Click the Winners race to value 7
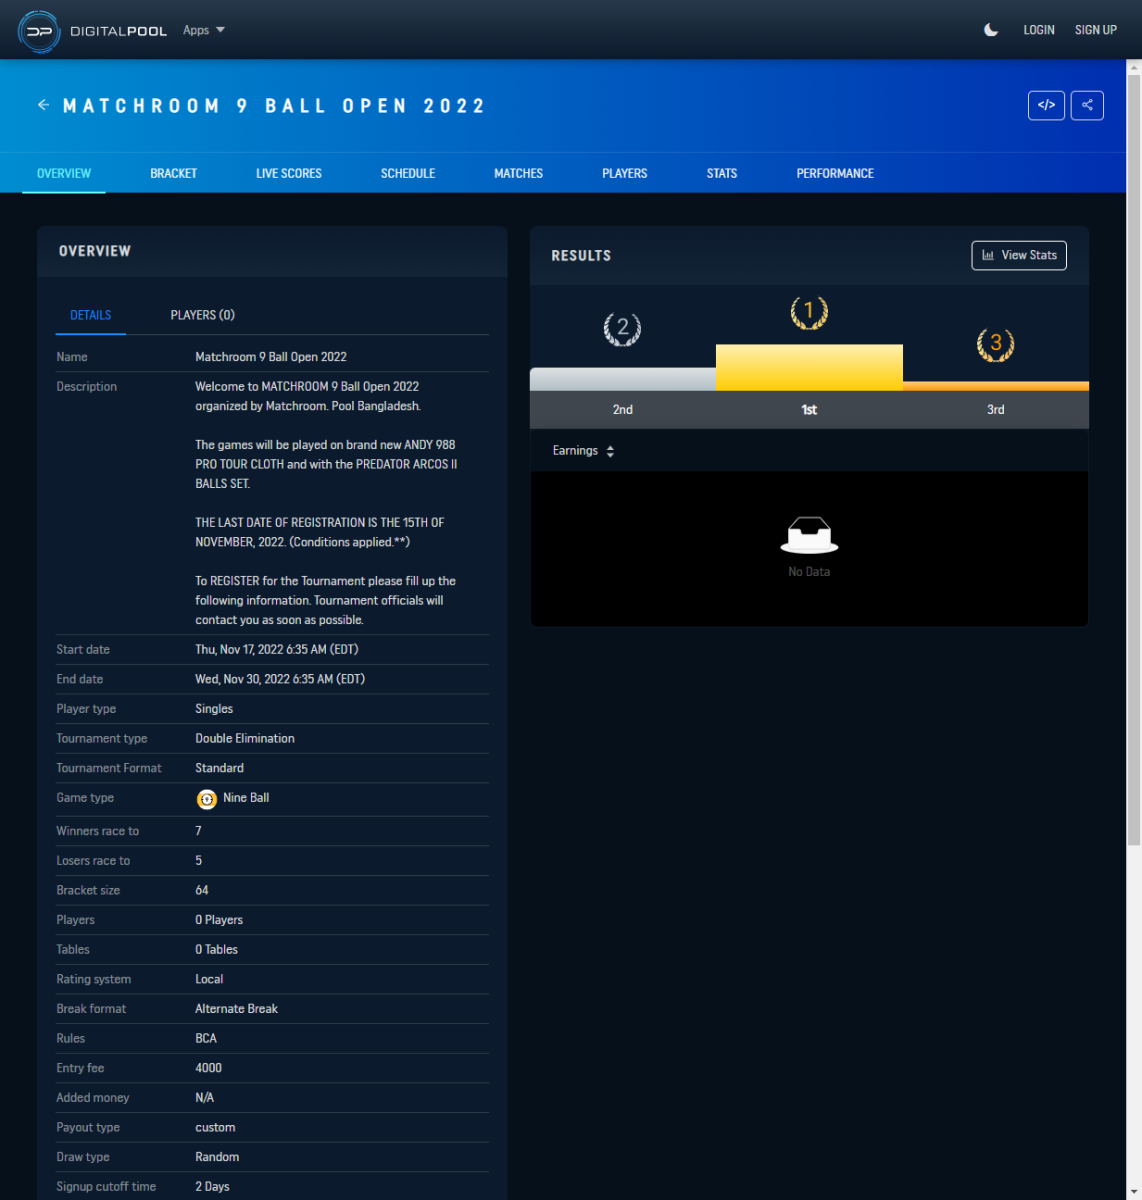 click(199, 831)
